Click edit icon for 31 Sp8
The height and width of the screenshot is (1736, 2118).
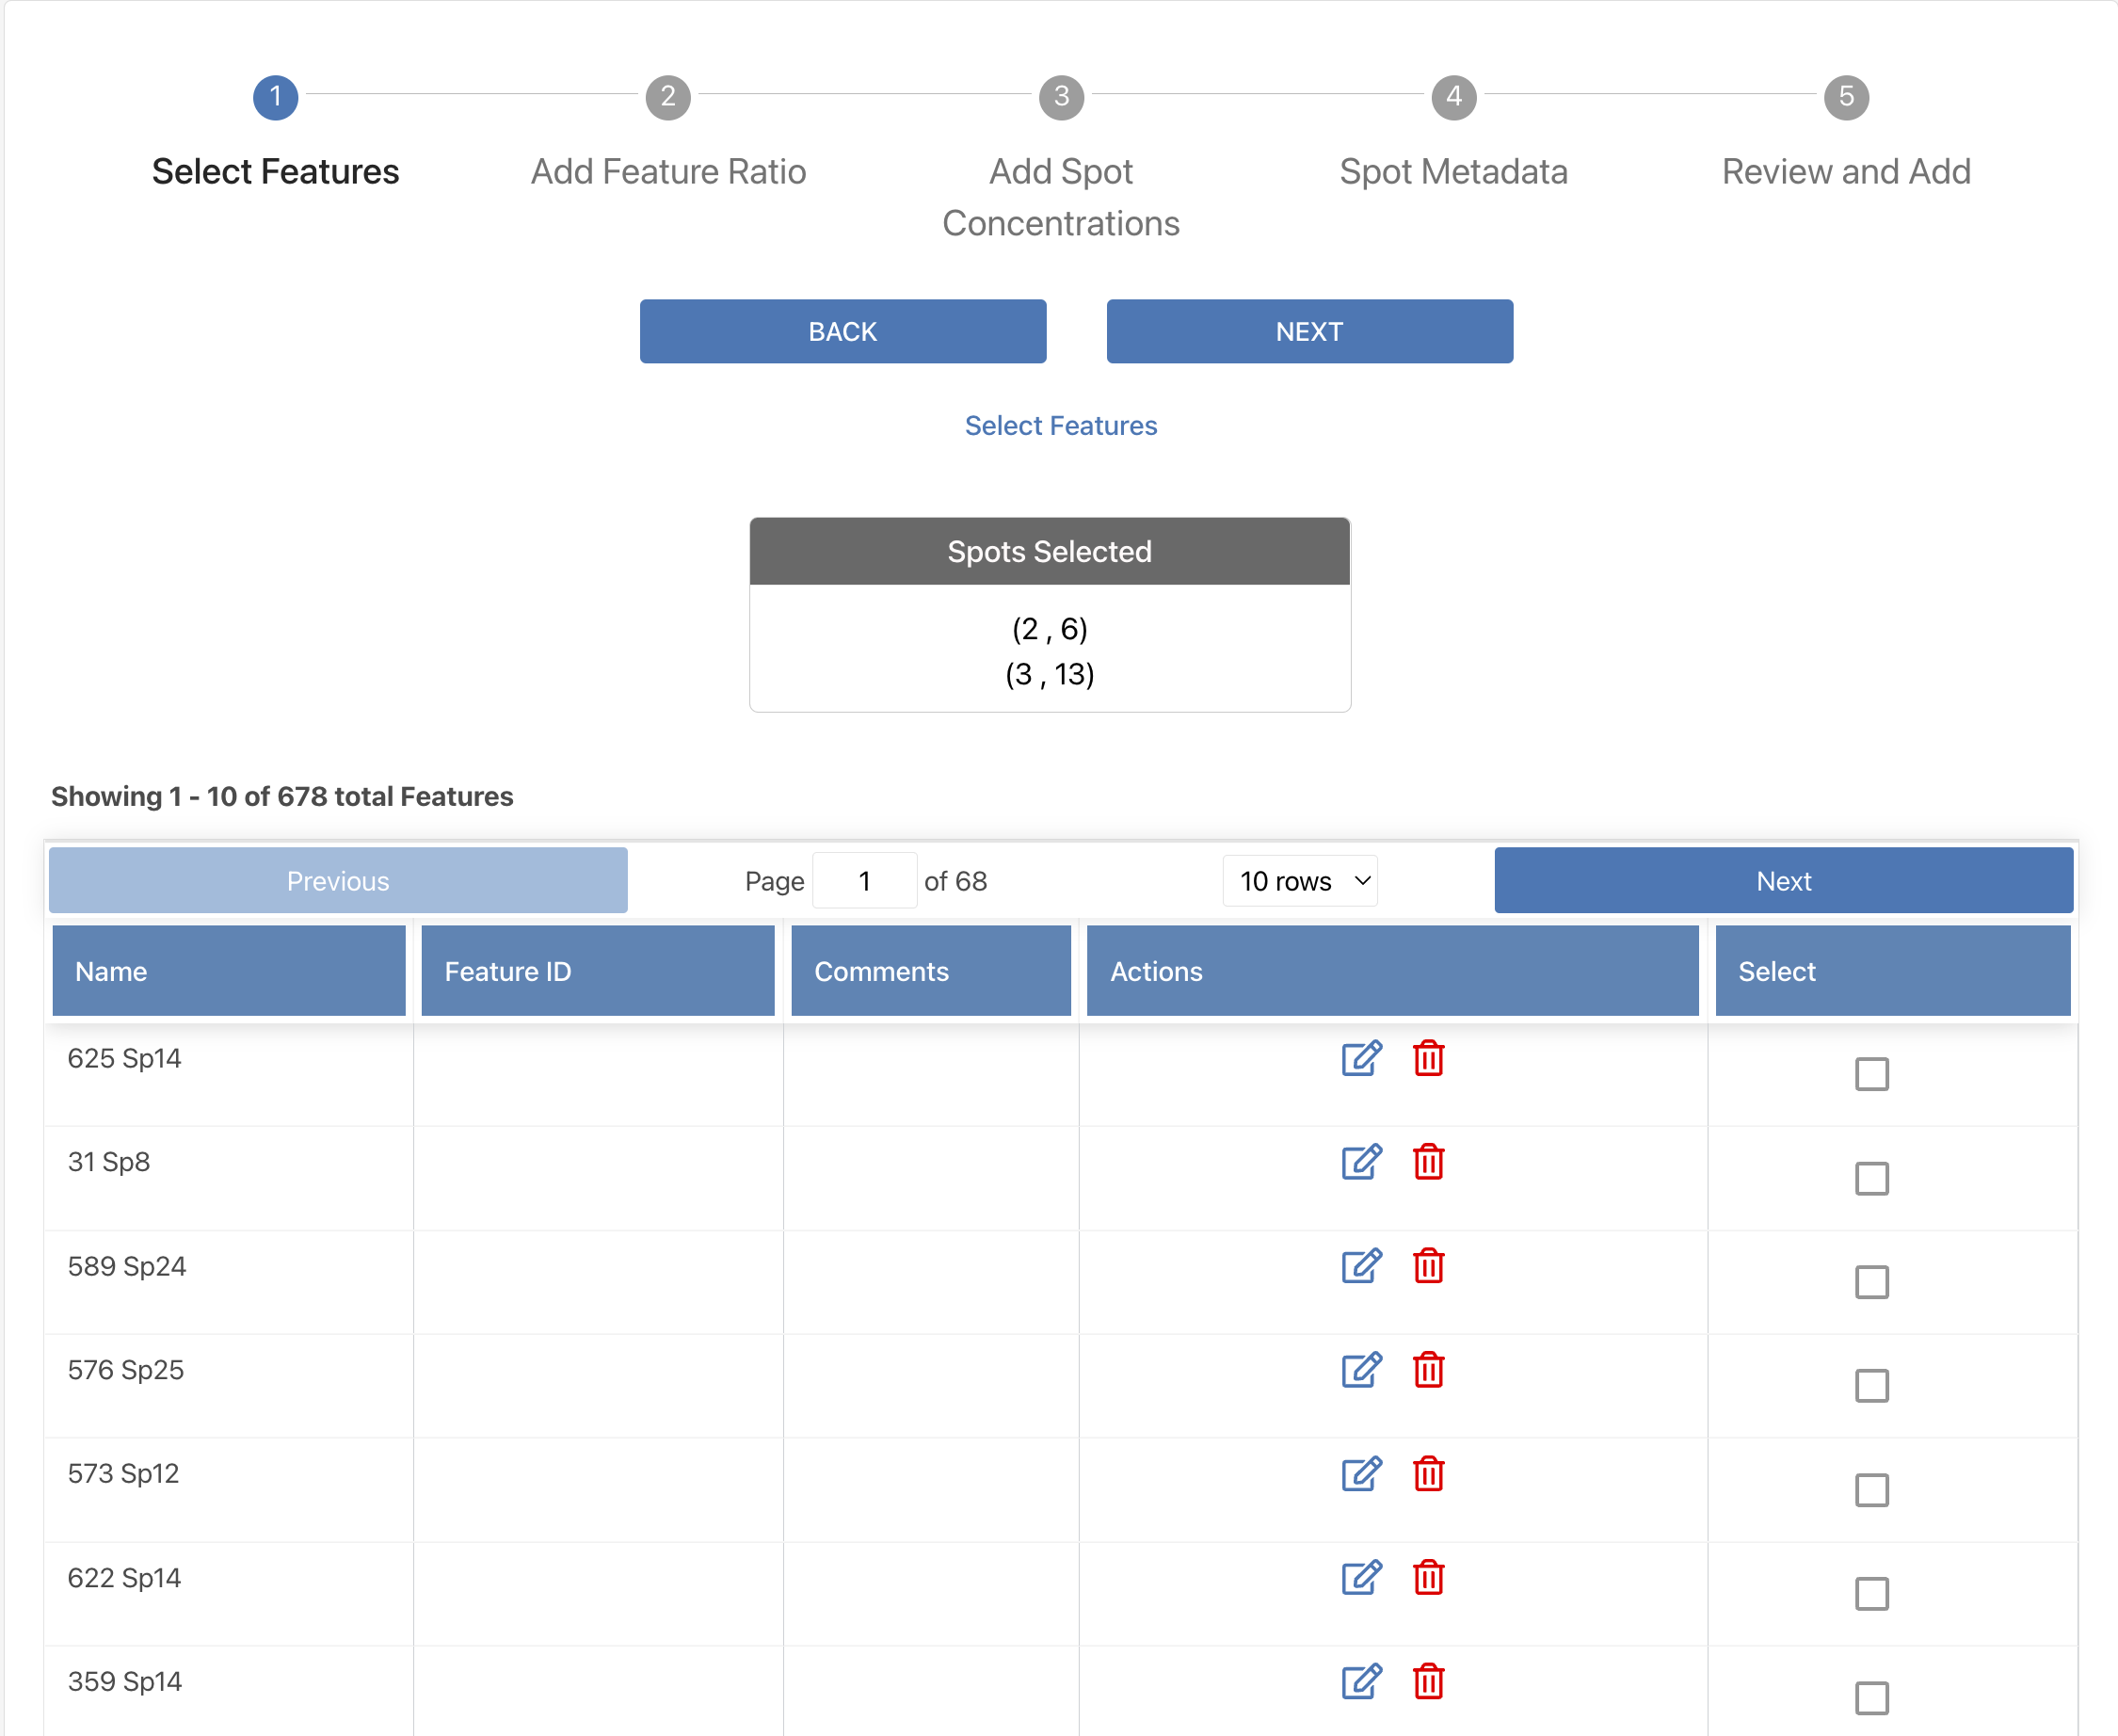(1360, 1162)
